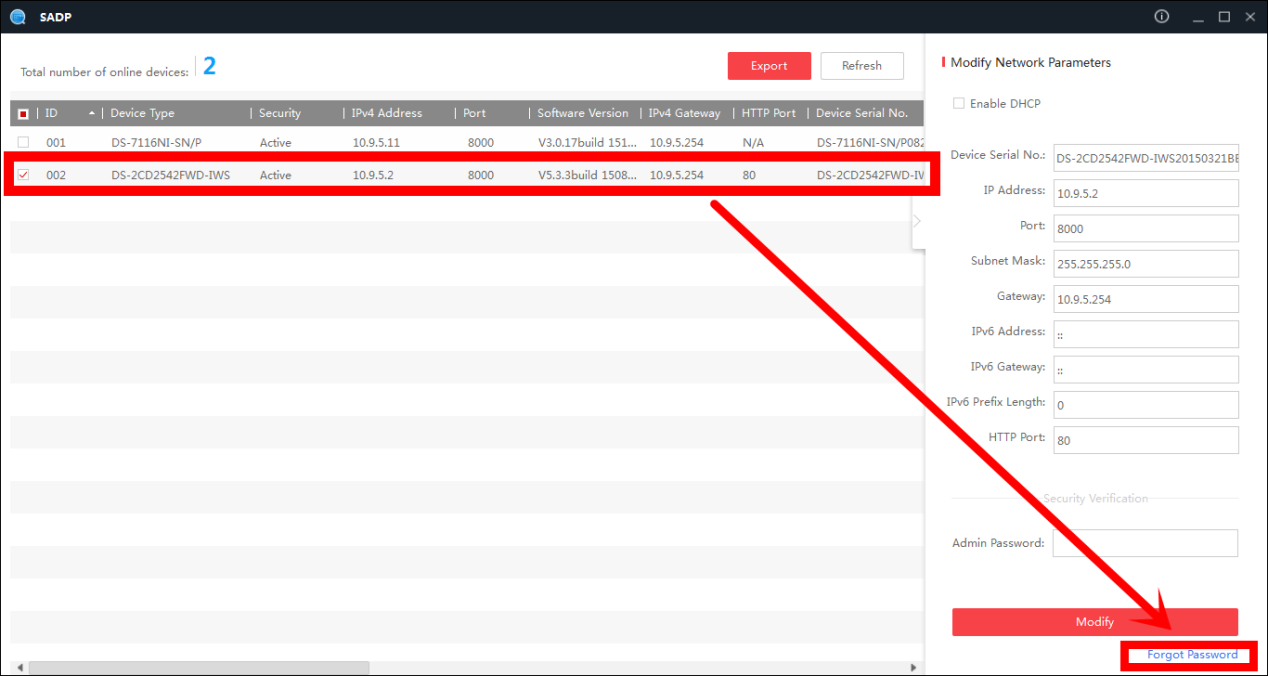The image size is (1268, 676).
Task: Enable DHCP checkbox
Action: coord(959,104)
